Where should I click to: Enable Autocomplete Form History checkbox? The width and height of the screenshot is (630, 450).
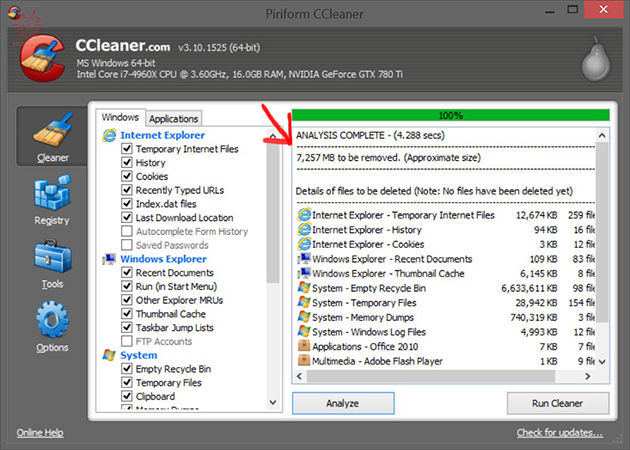(127, 231)
